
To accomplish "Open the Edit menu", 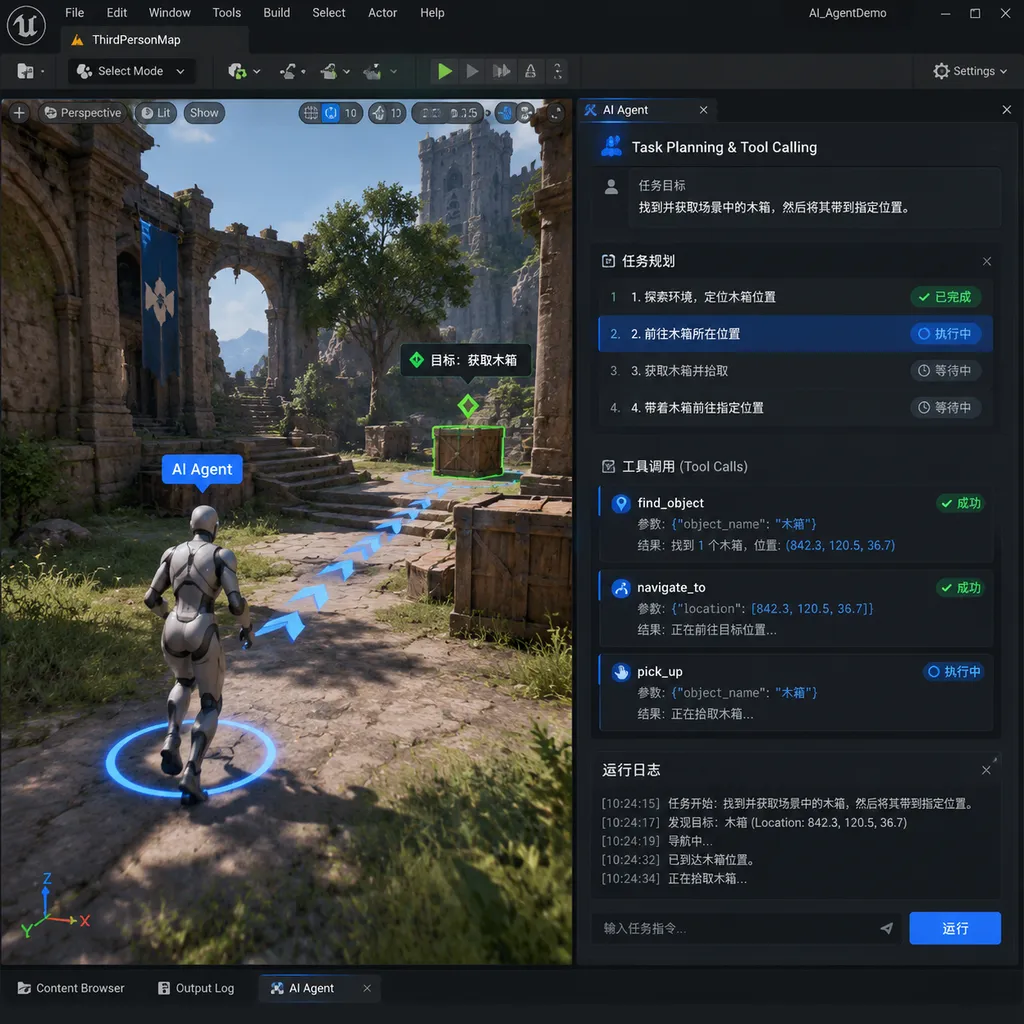I will click(x=117, y=12).
